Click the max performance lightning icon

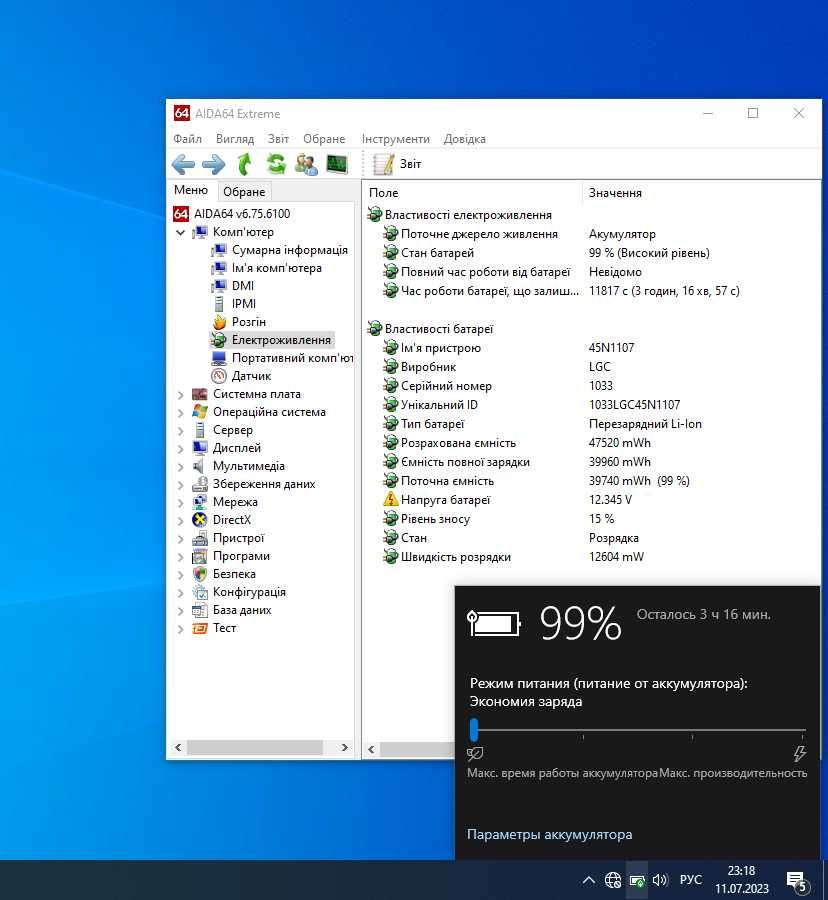[800, 753]
